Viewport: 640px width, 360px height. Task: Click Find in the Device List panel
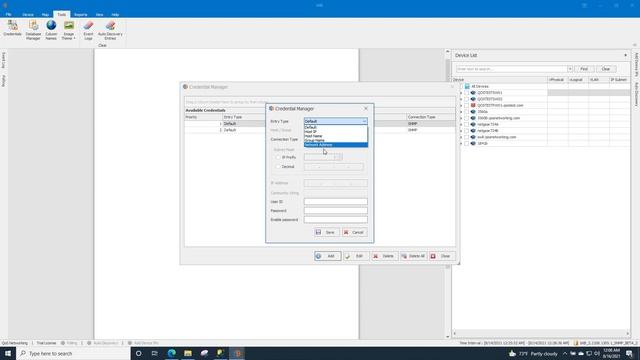coord(584,69)
